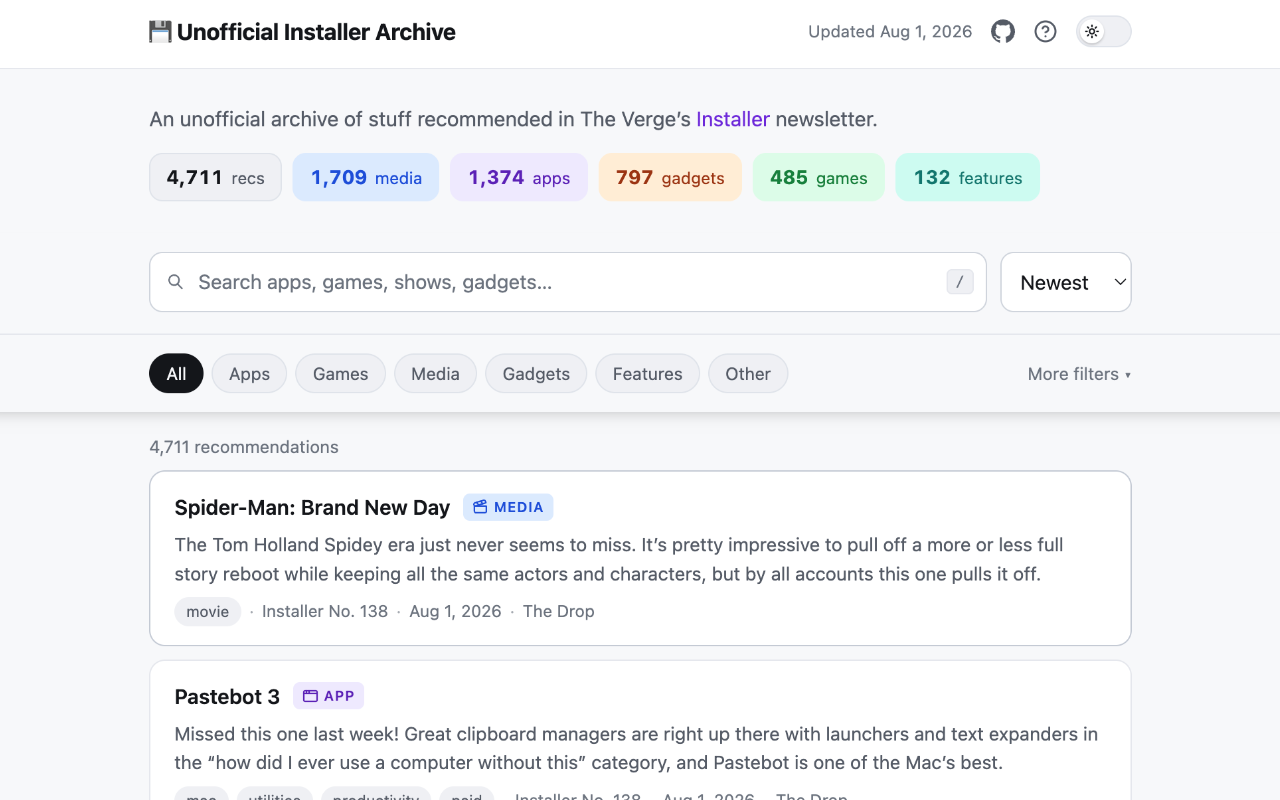
Task: Click the magnifier icon in search box
Action: [175, 282]
